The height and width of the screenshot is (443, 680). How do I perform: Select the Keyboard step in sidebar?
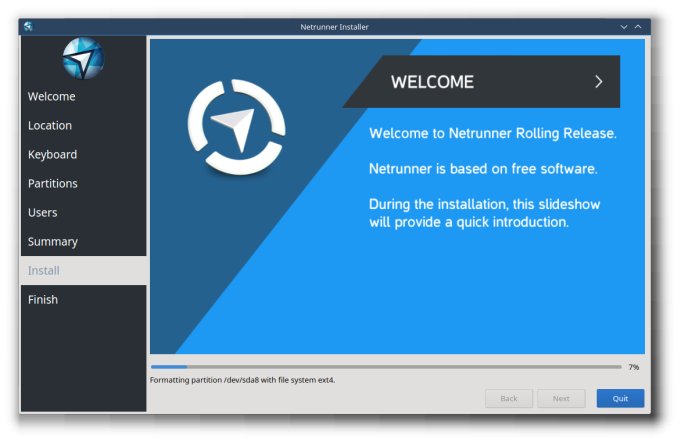[83, 154]
